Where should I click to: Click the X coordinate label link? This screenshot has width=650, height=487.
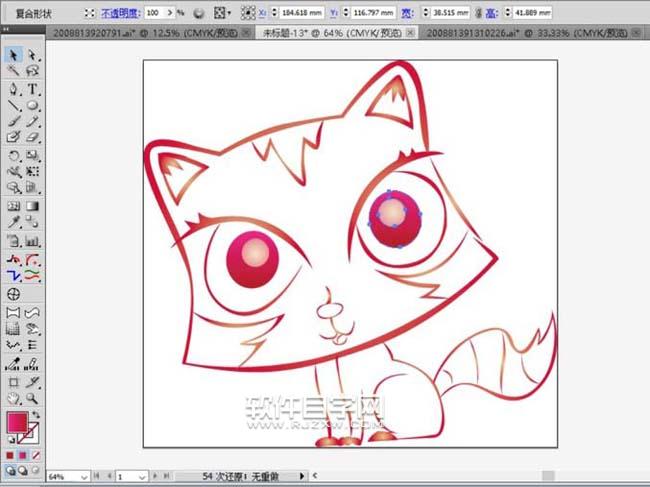[262, 13]
